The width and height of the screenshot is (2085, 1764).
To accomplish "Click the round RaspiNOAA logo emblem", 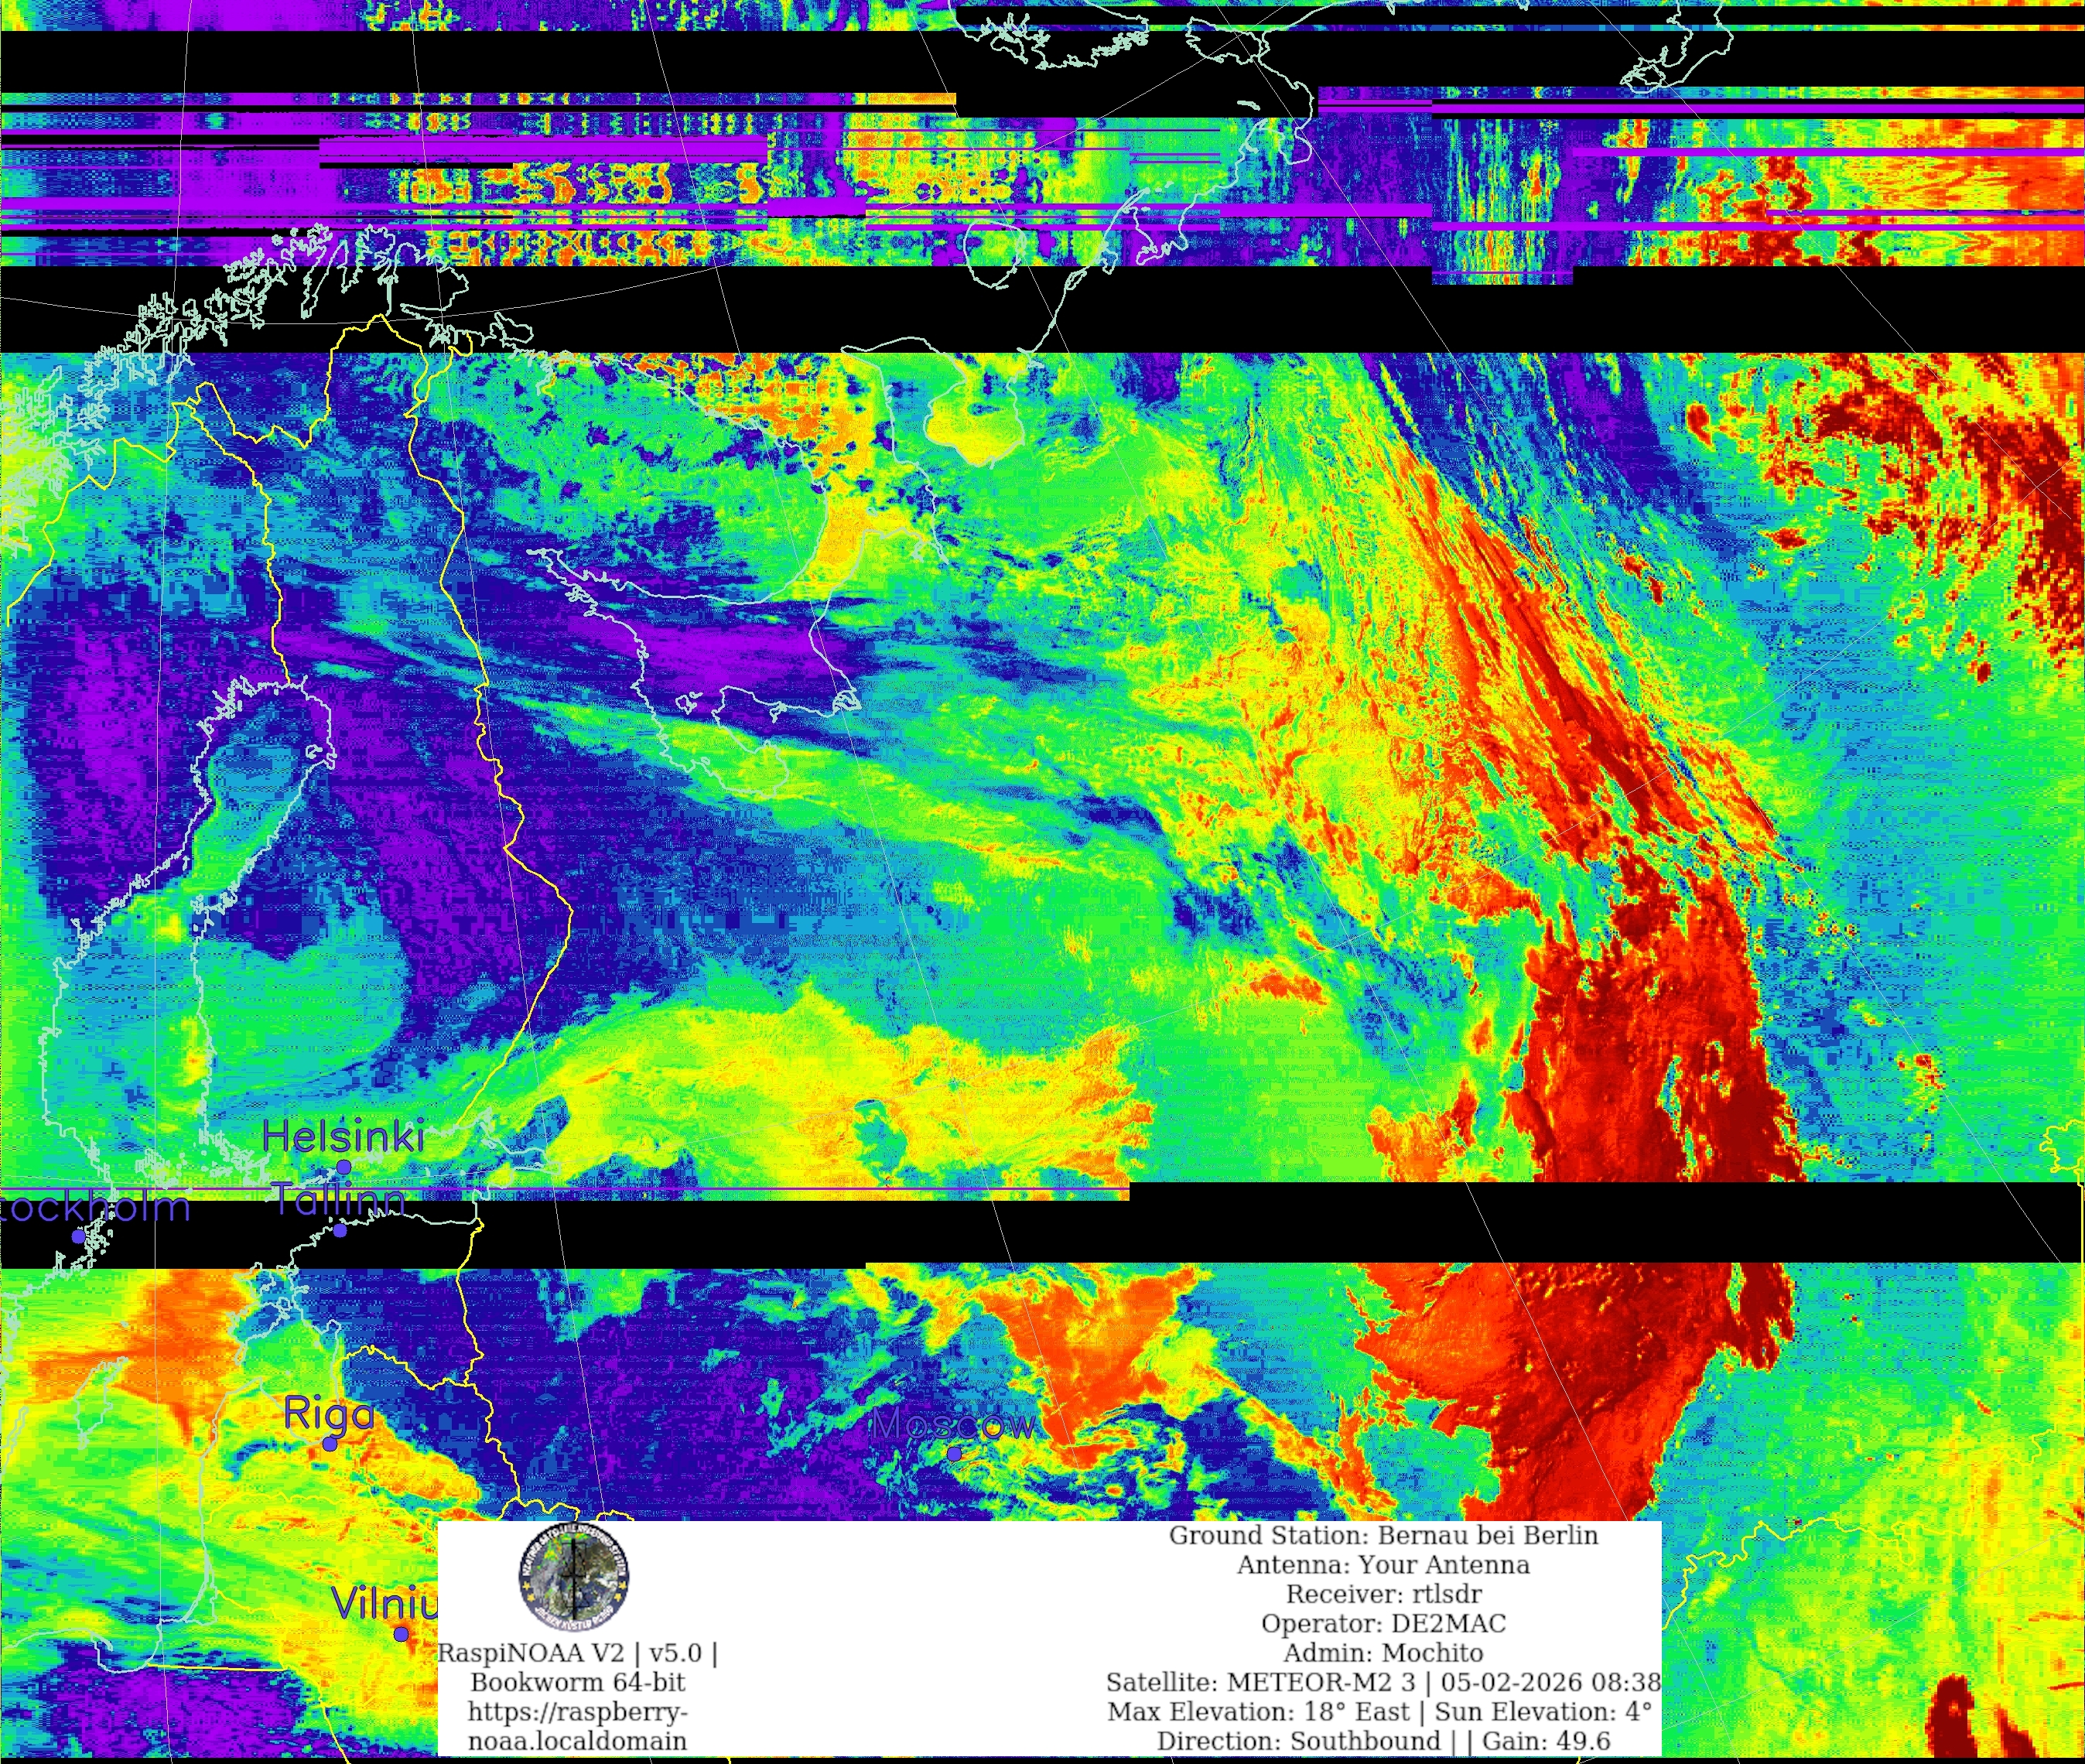I will point(573,1577).
